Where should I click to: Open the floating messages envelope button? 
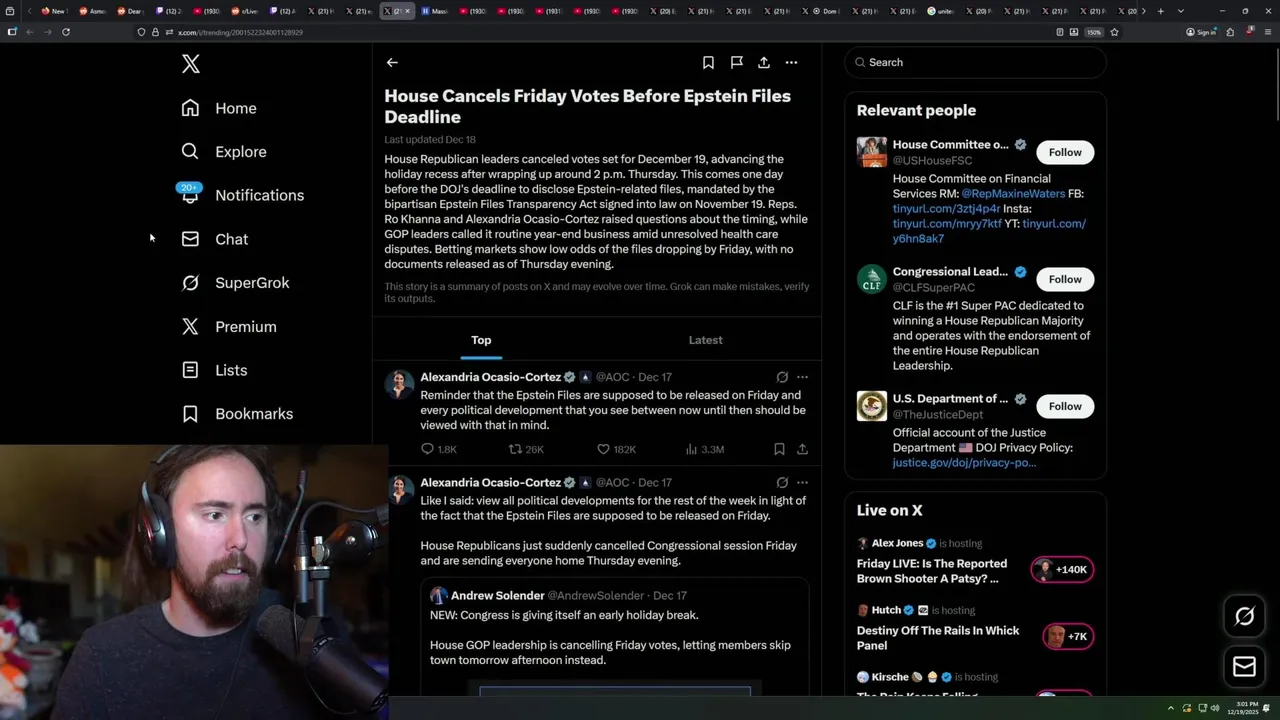click(1244, 666)
